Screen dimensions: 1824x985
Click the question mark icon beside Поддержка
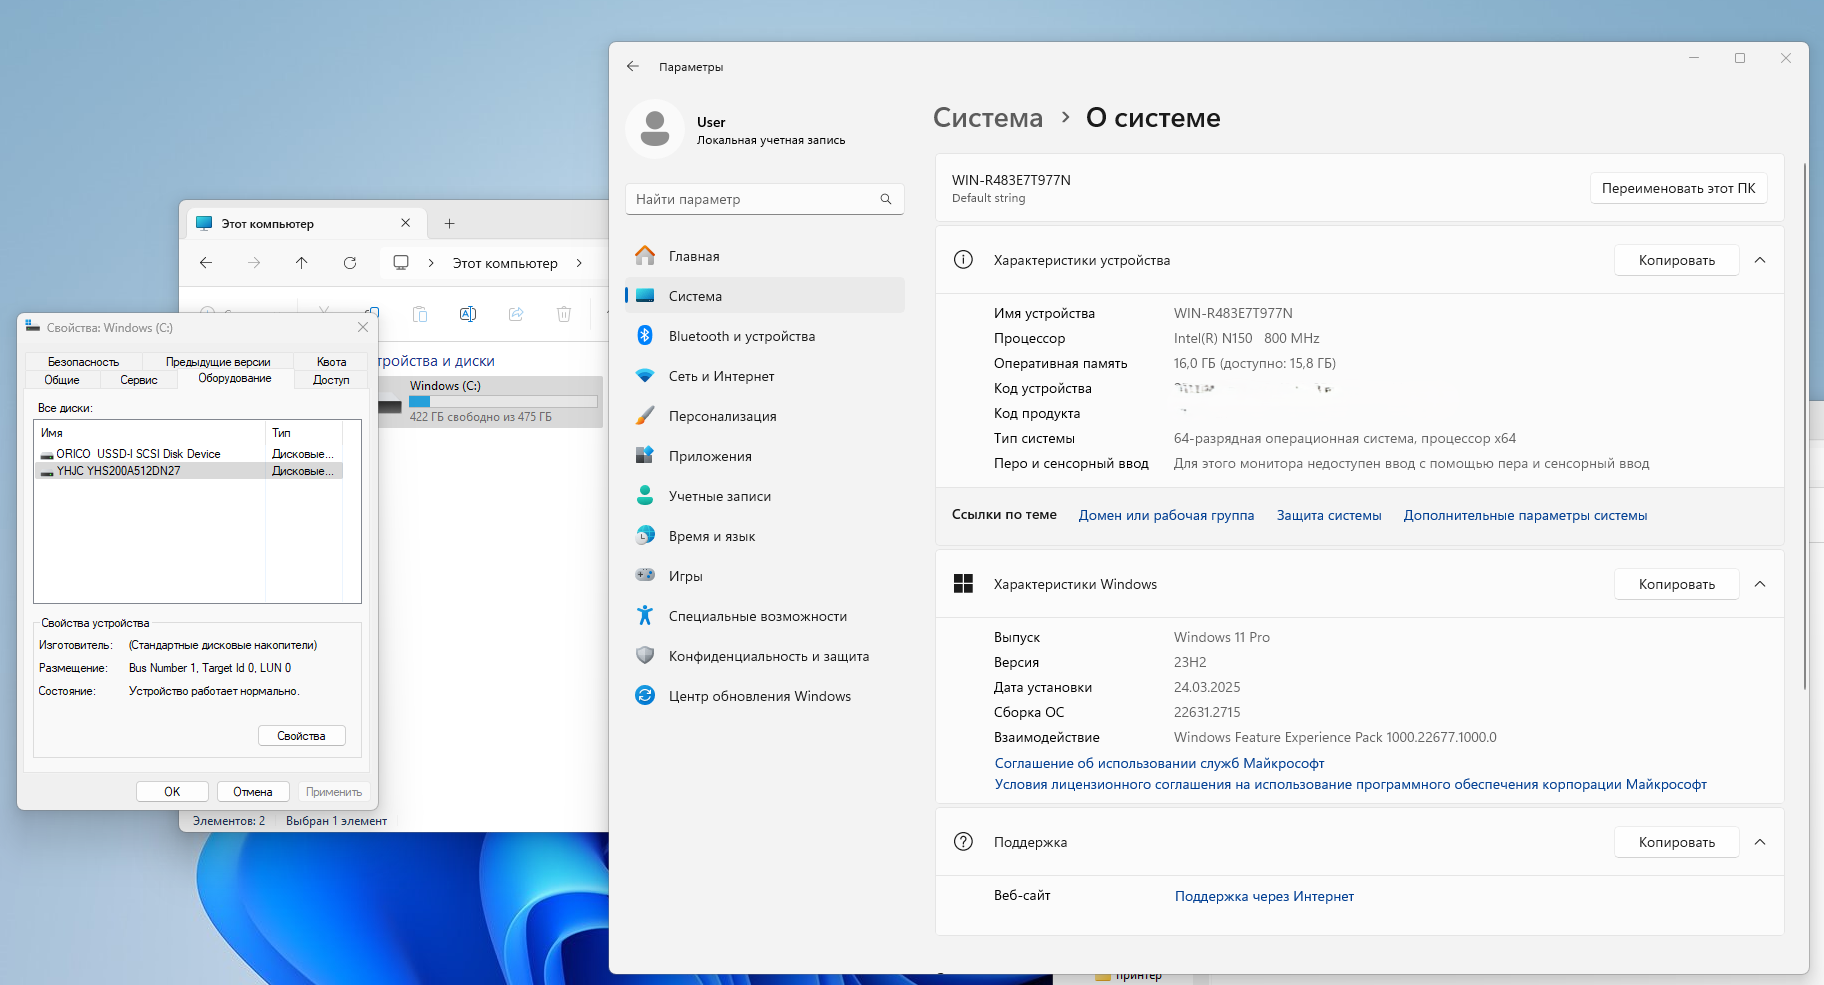[x=963, y=842]
